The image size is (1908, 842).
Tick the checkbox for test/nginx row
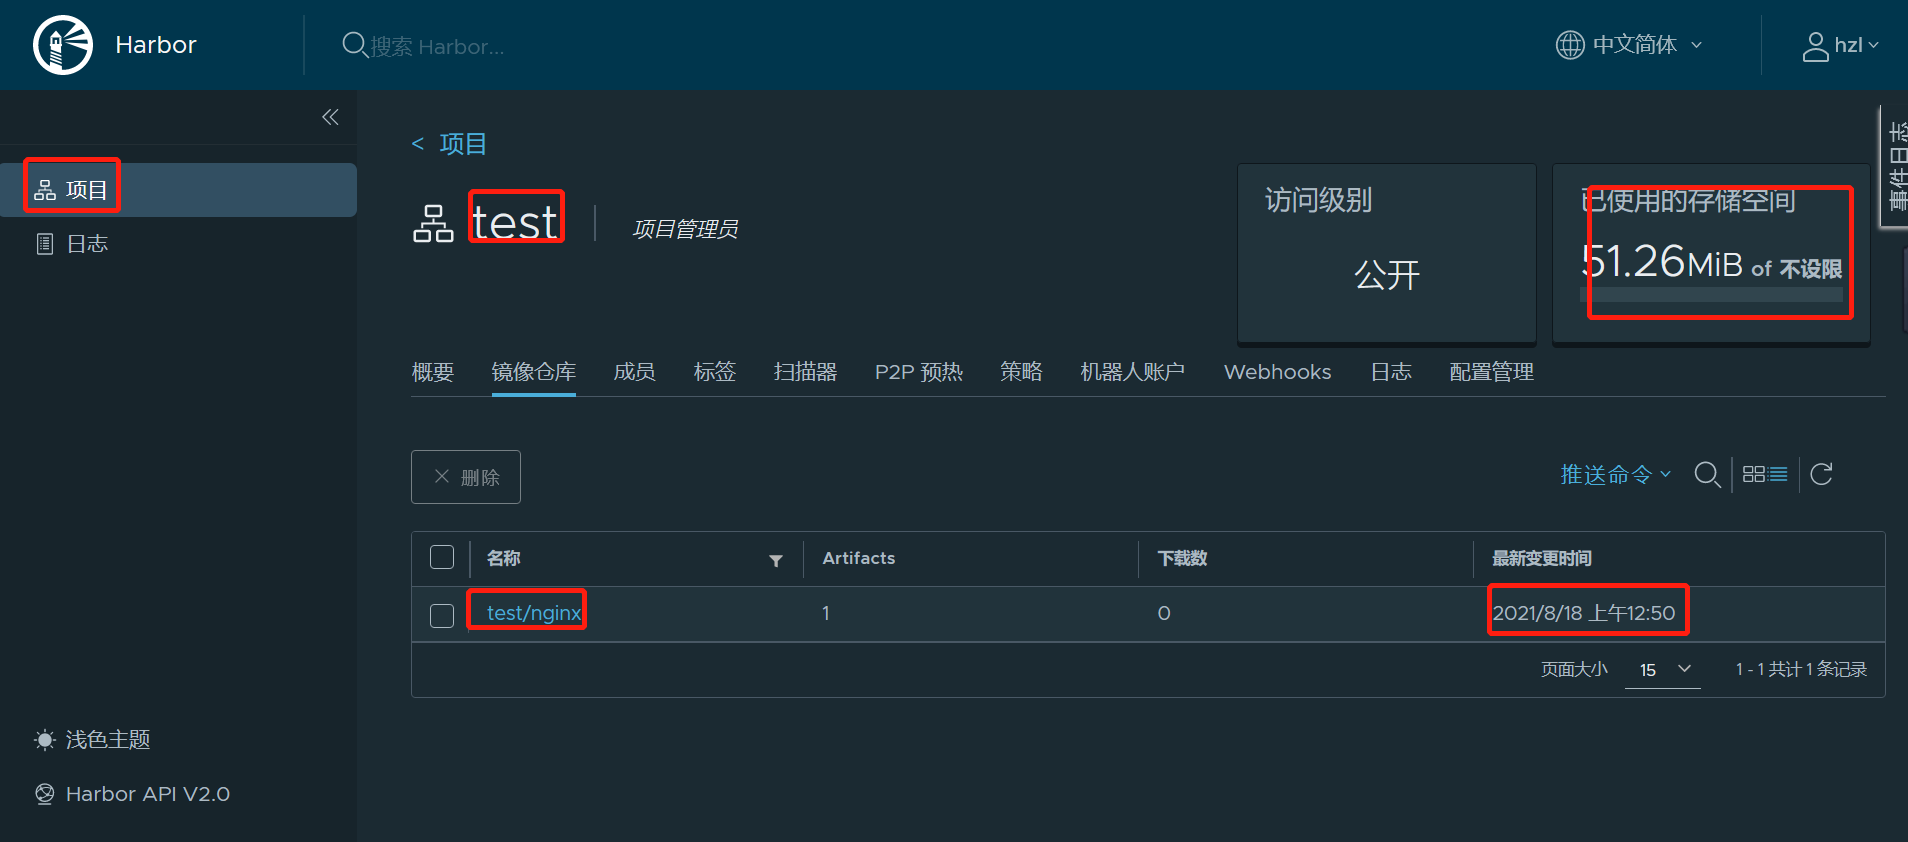coord(442,615)
